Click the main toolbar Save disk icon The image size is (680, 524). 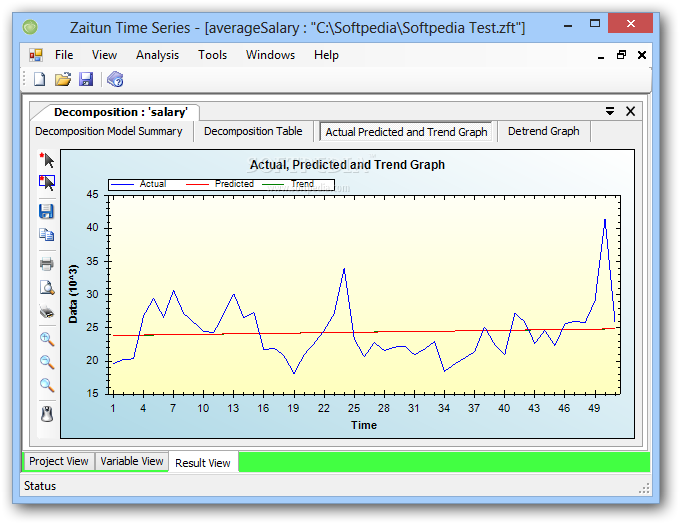86,79
